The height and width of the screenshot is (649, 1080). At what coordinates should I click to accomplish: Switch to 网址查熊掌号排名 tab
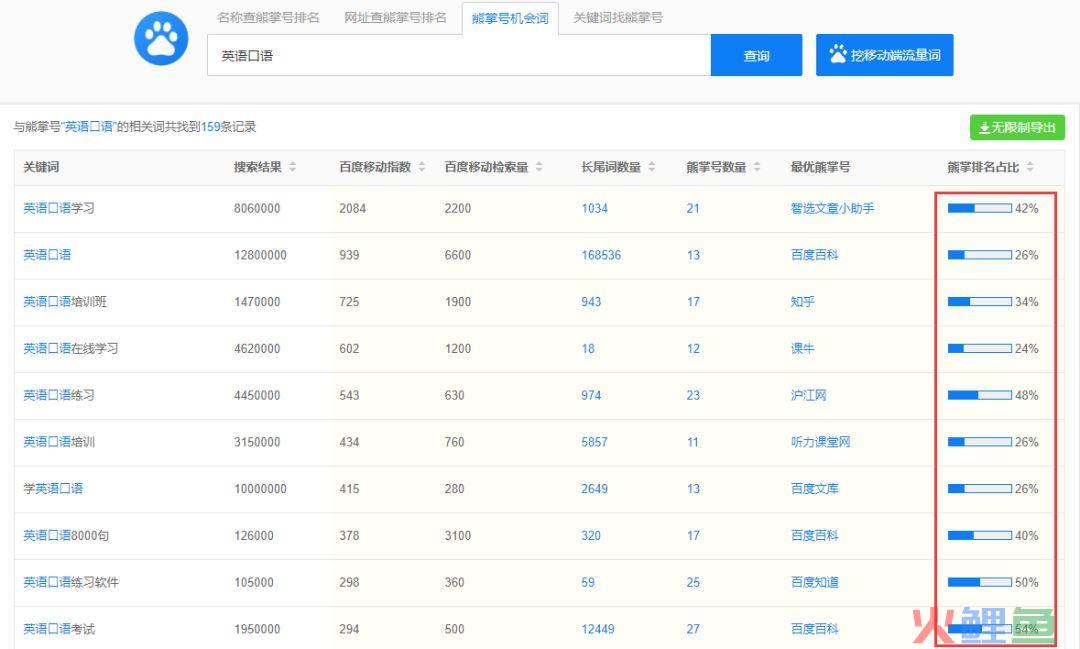(x=395, y=18)
